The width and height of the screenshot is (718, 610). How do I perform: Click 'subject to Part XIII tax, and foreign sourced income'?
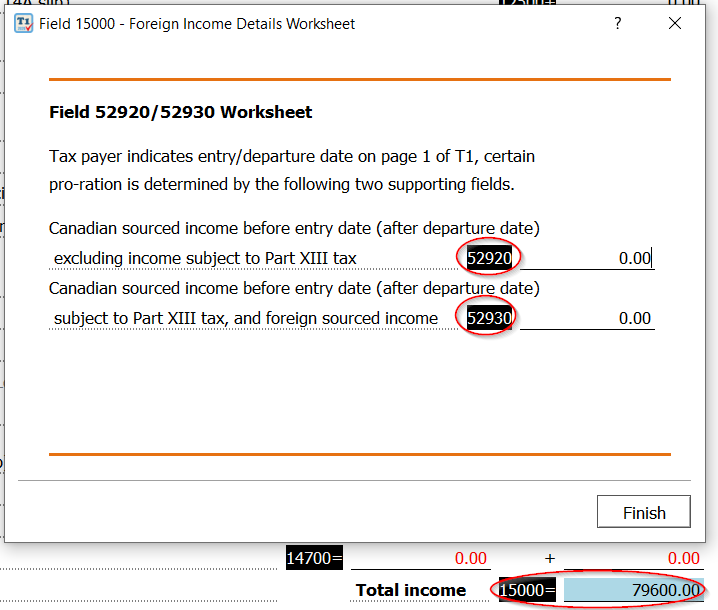click(x=246, y=318)
